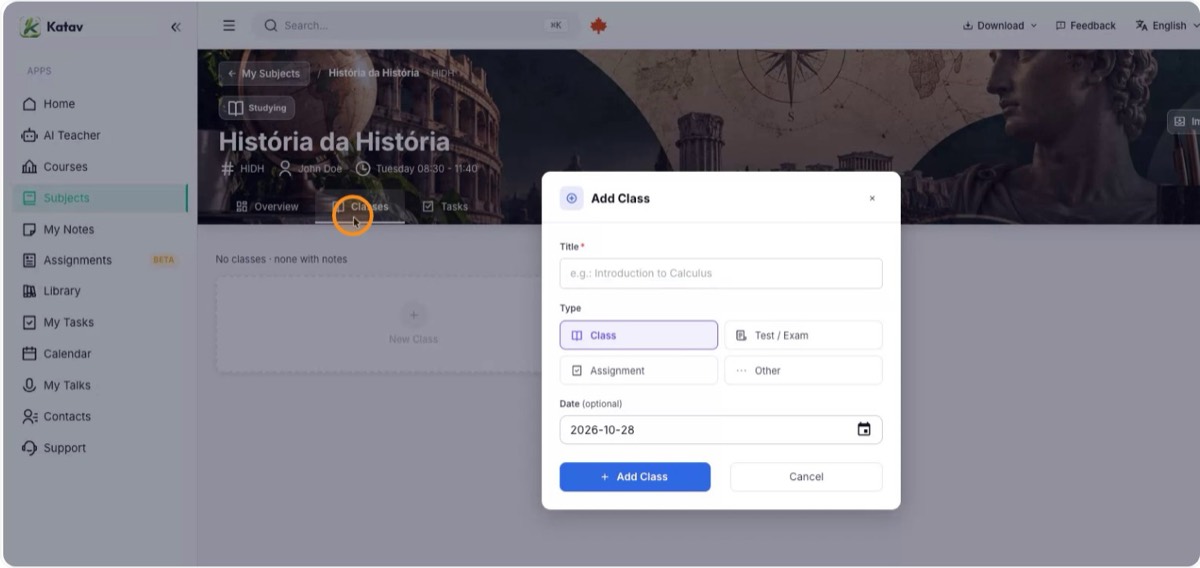Close the Add Class dialog
Viewport: 1200px width, 568px height.
coord(872,198)
